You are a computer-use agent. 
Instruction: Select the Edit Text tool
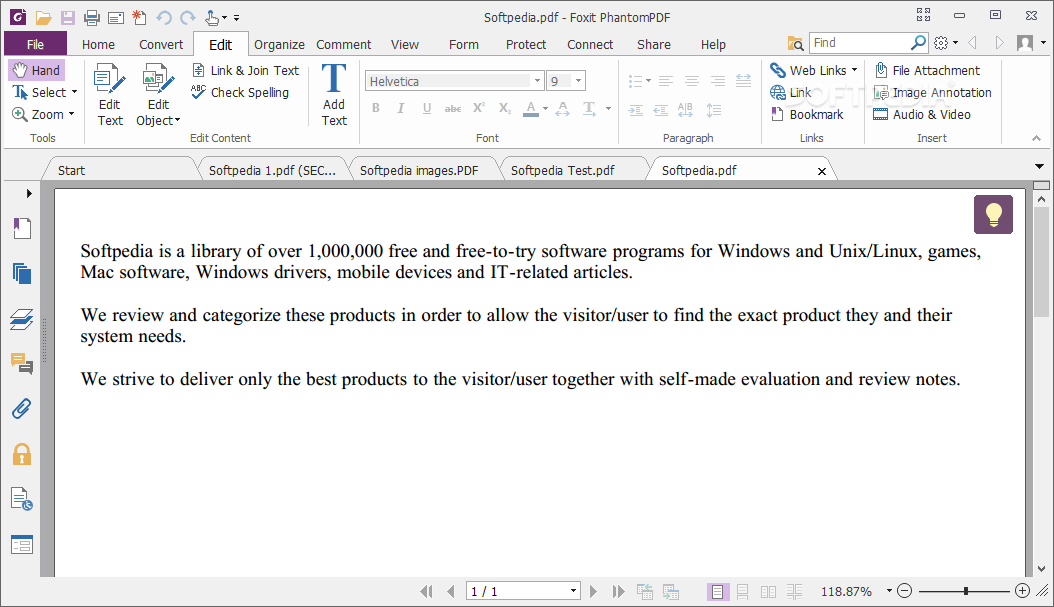tap(110, 95)
